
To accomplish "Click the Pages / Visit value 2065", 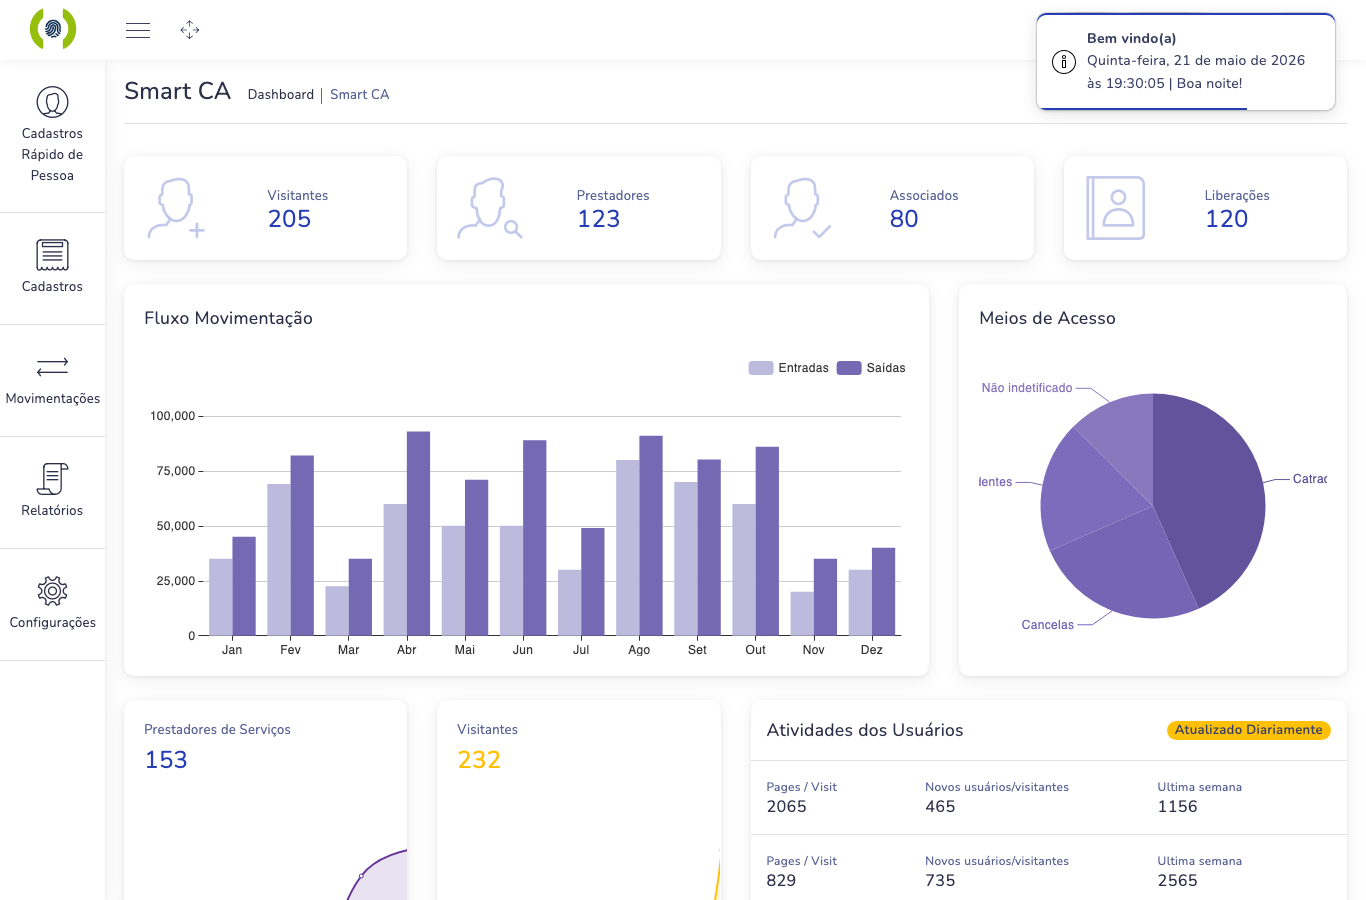I will click(x=786, y=807).
